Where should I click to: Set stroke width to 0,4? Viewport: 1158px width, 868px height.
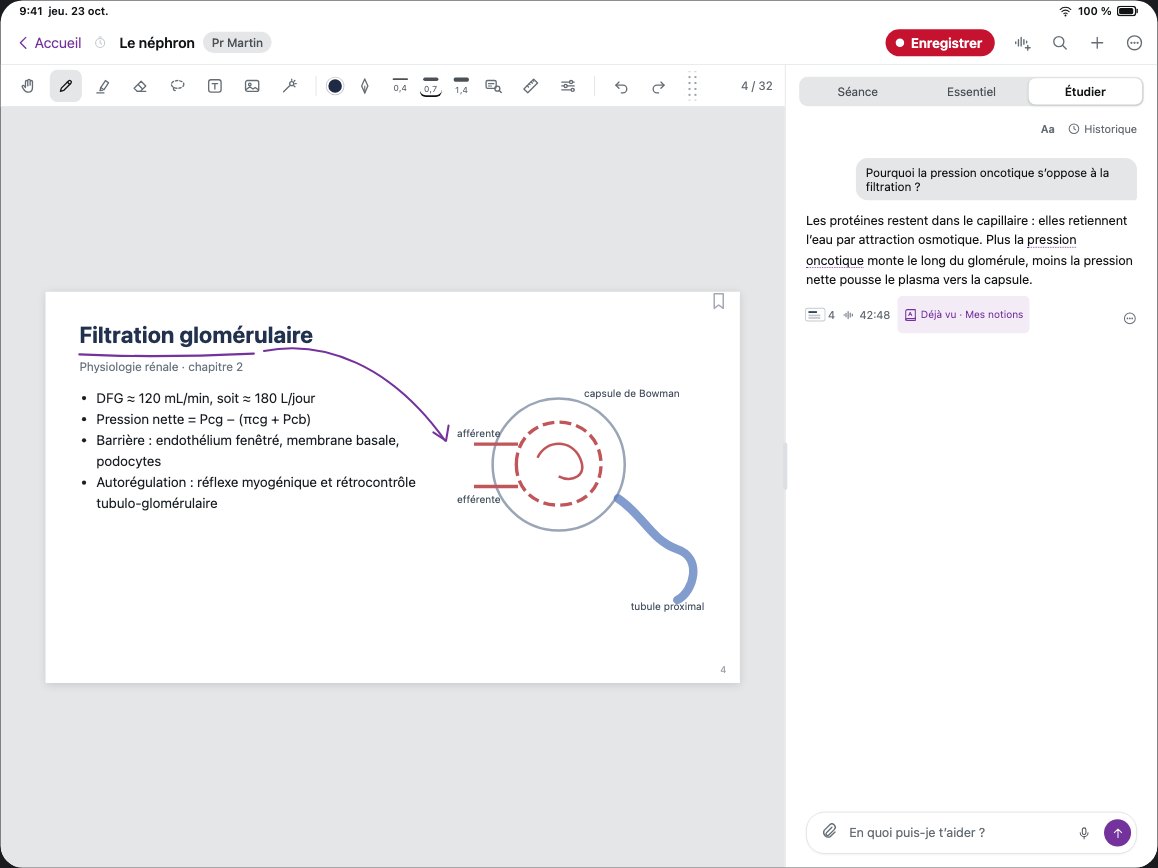400,86
